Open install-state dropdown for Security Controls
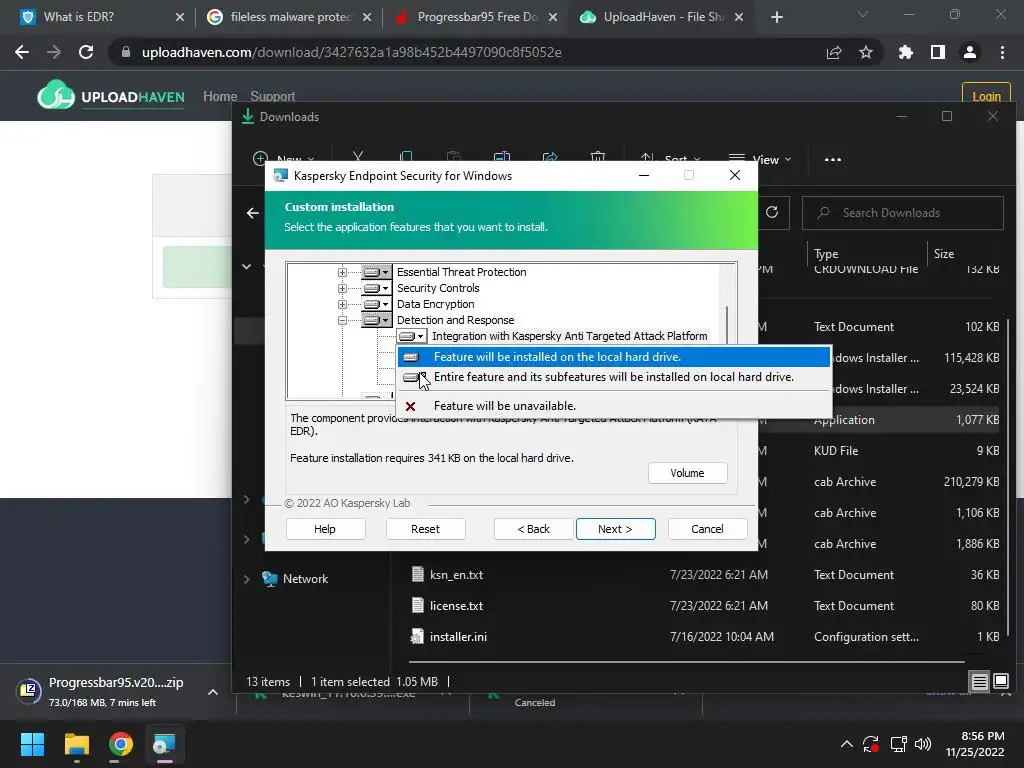Screen dimensions: 1024x768 pyautogui.click(x=376, y=288)
